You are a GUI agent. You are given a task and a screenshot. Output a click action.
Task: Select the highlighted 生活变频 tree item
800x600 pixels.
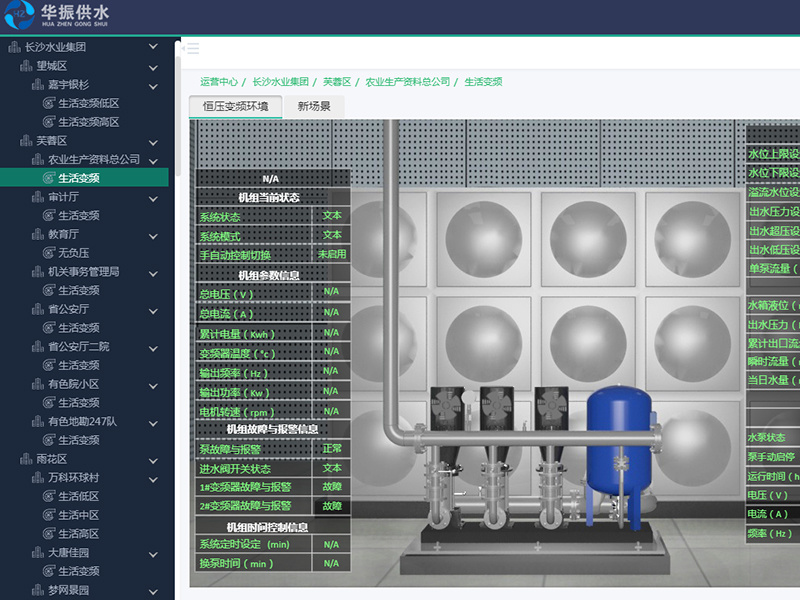tap(84, 178)
